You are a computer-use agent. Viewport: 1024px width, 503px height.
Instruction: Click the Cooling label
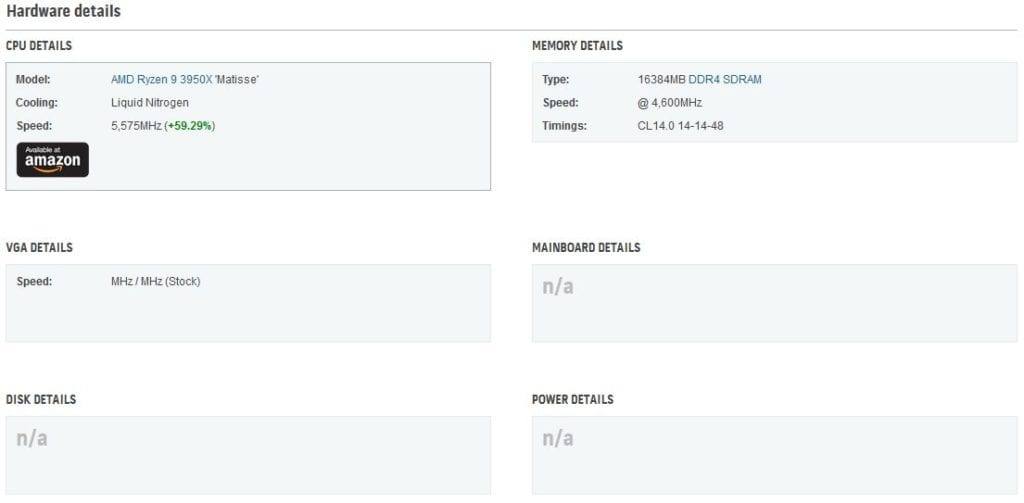click(37, 103)
